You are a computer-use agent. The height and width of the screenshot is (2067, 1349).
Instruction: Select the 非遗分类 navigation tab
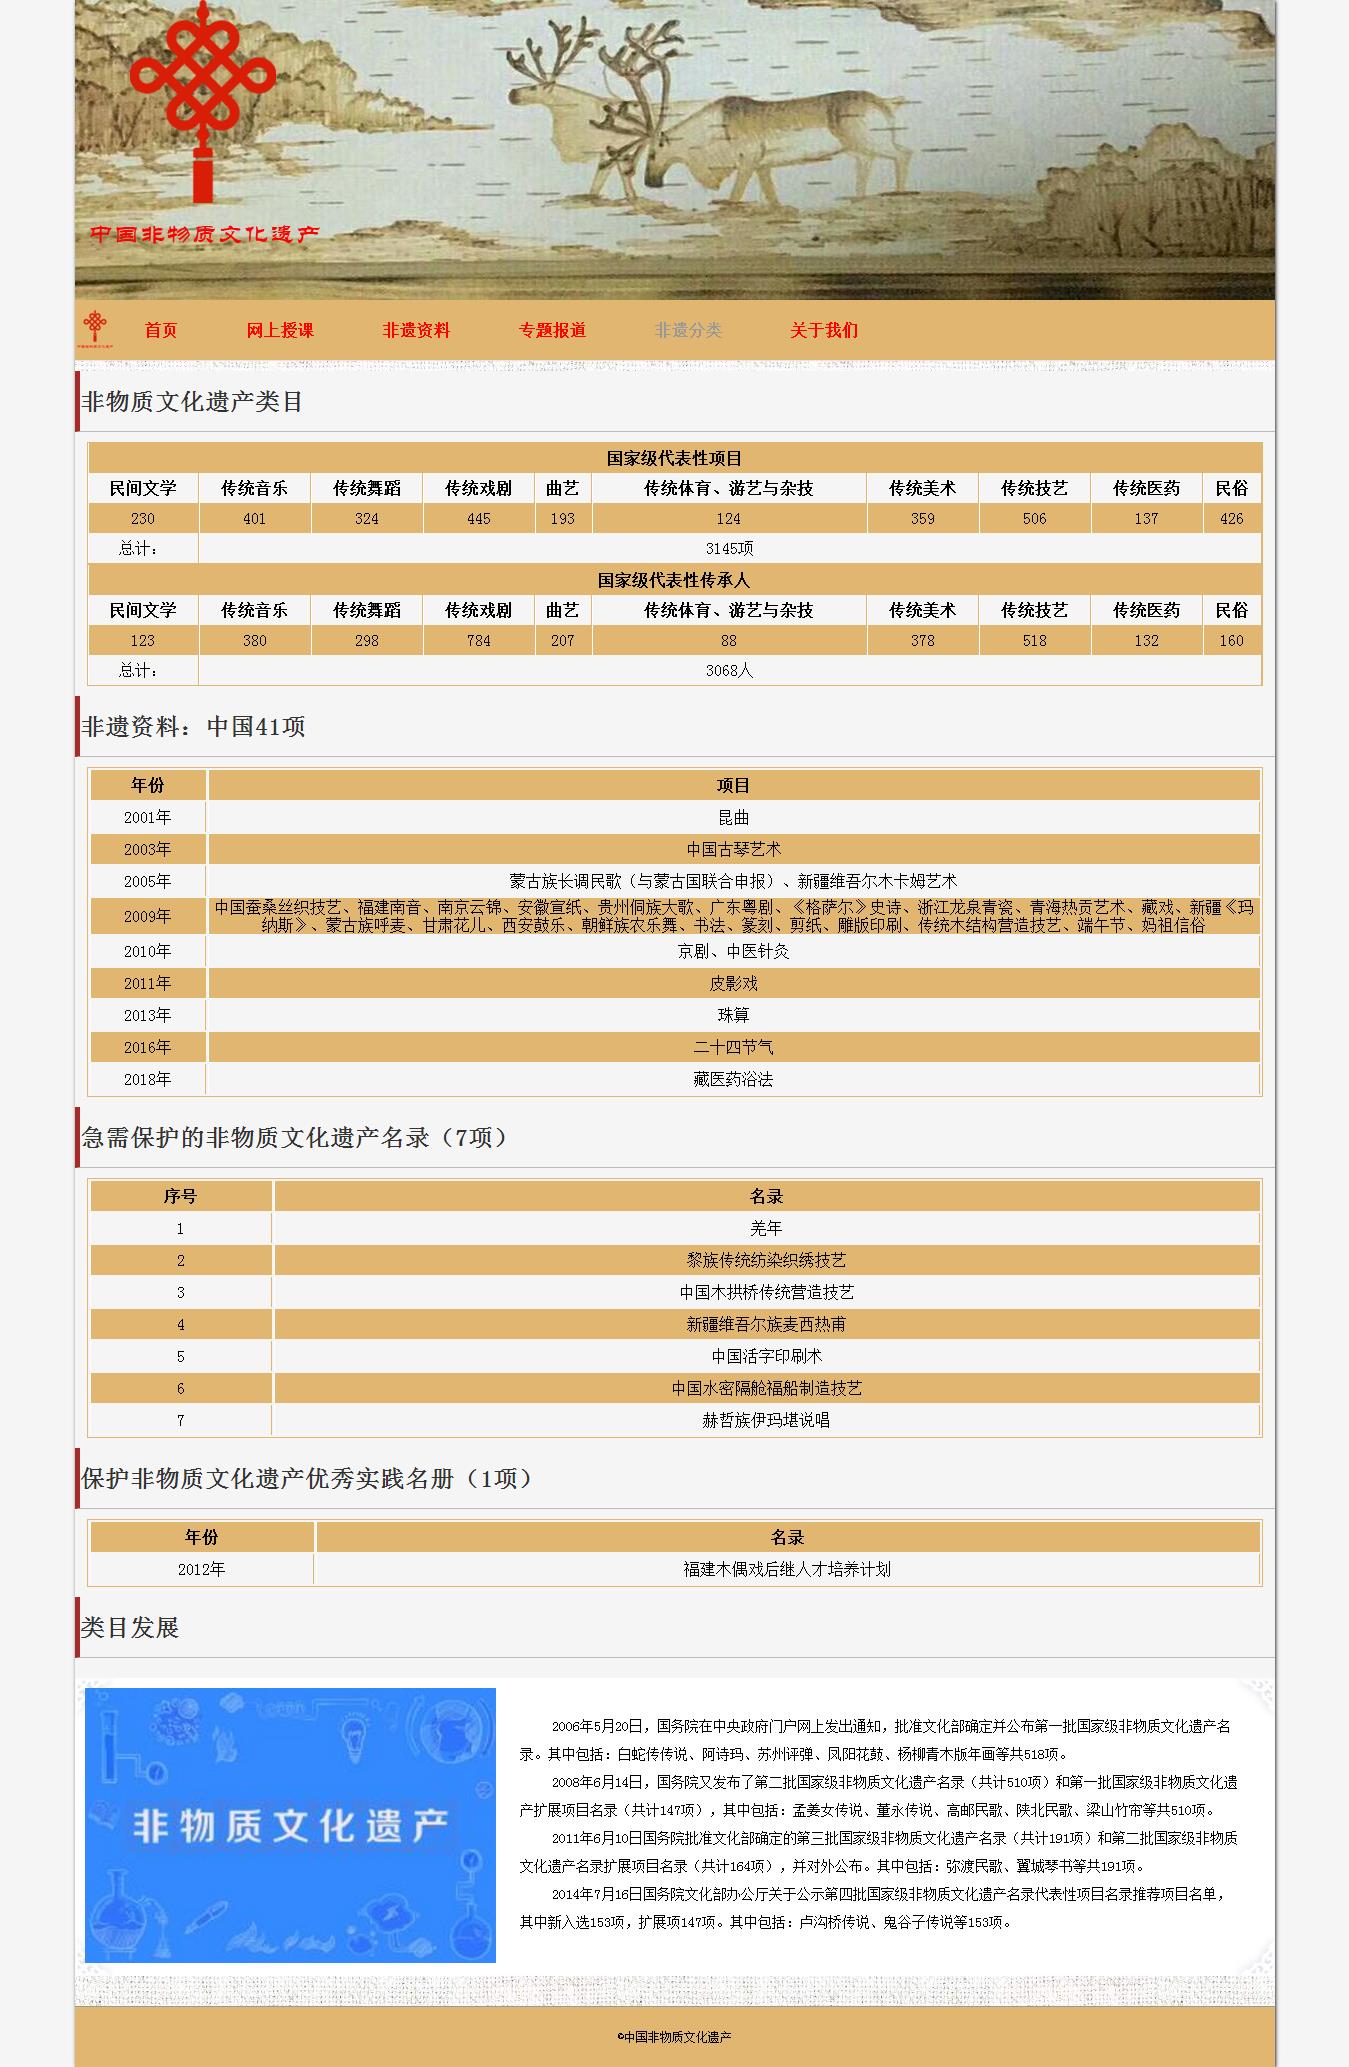point(688,330)
